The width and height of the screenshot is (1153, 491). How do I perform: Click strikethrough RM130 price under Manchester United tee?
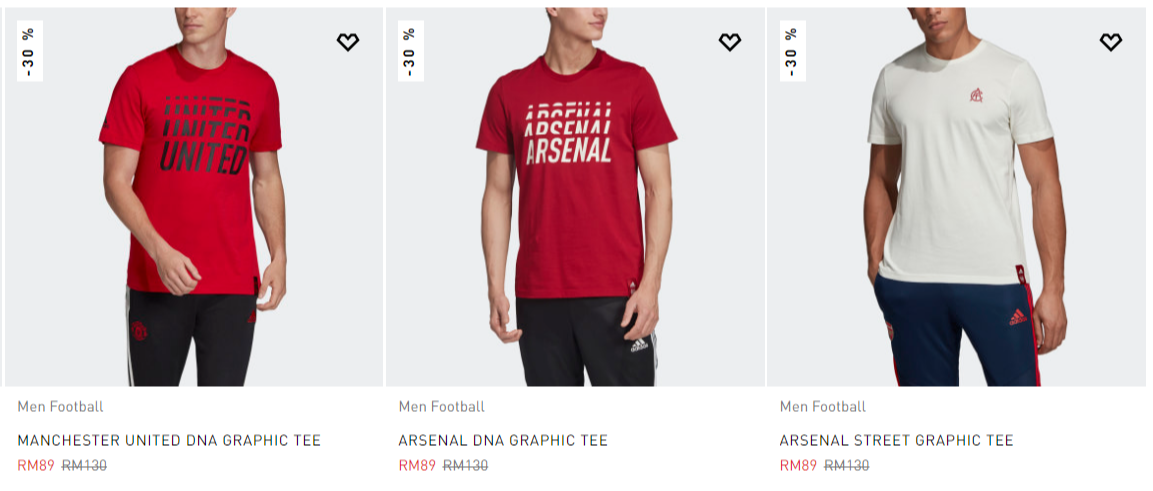[84, 465]
